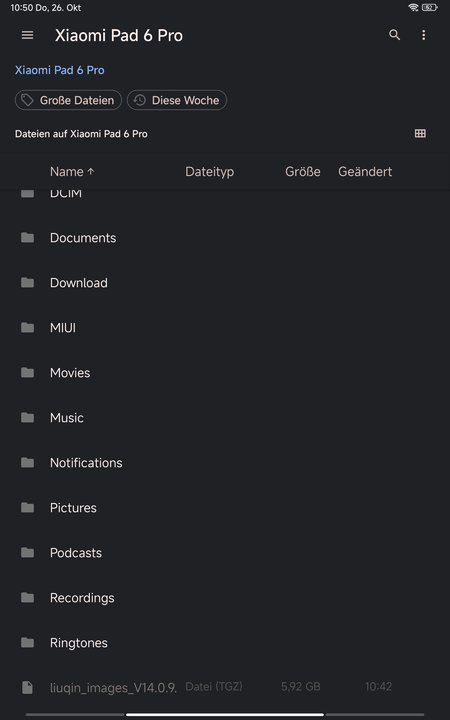
Task: Sort by Dateityp column
Action: pyautogui.click(x=209, y=172)
